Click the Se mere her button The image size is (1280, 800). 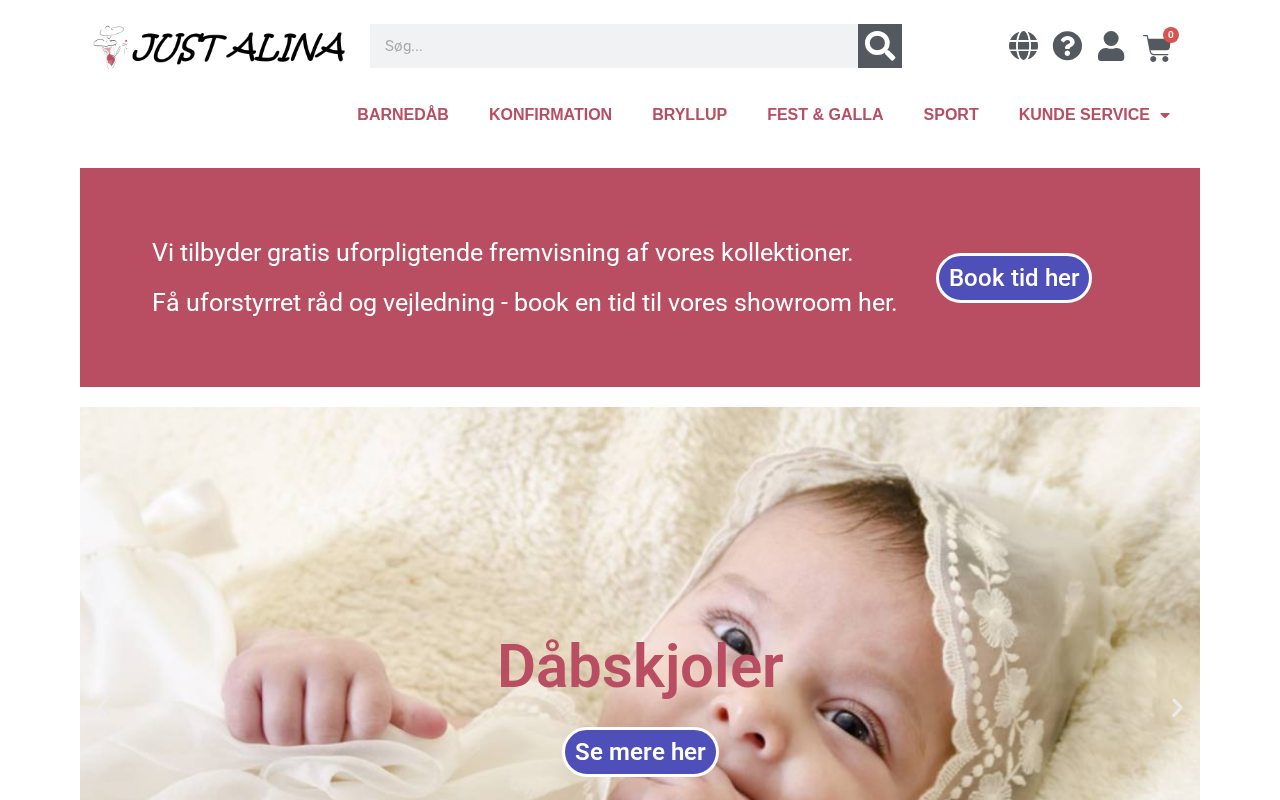pos(640,752)
